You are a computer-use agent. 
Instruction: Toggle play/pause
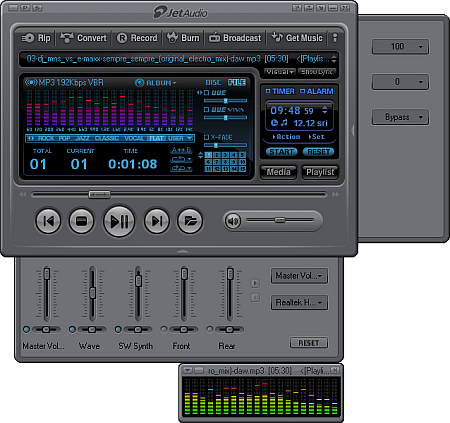tap(119, 221)
